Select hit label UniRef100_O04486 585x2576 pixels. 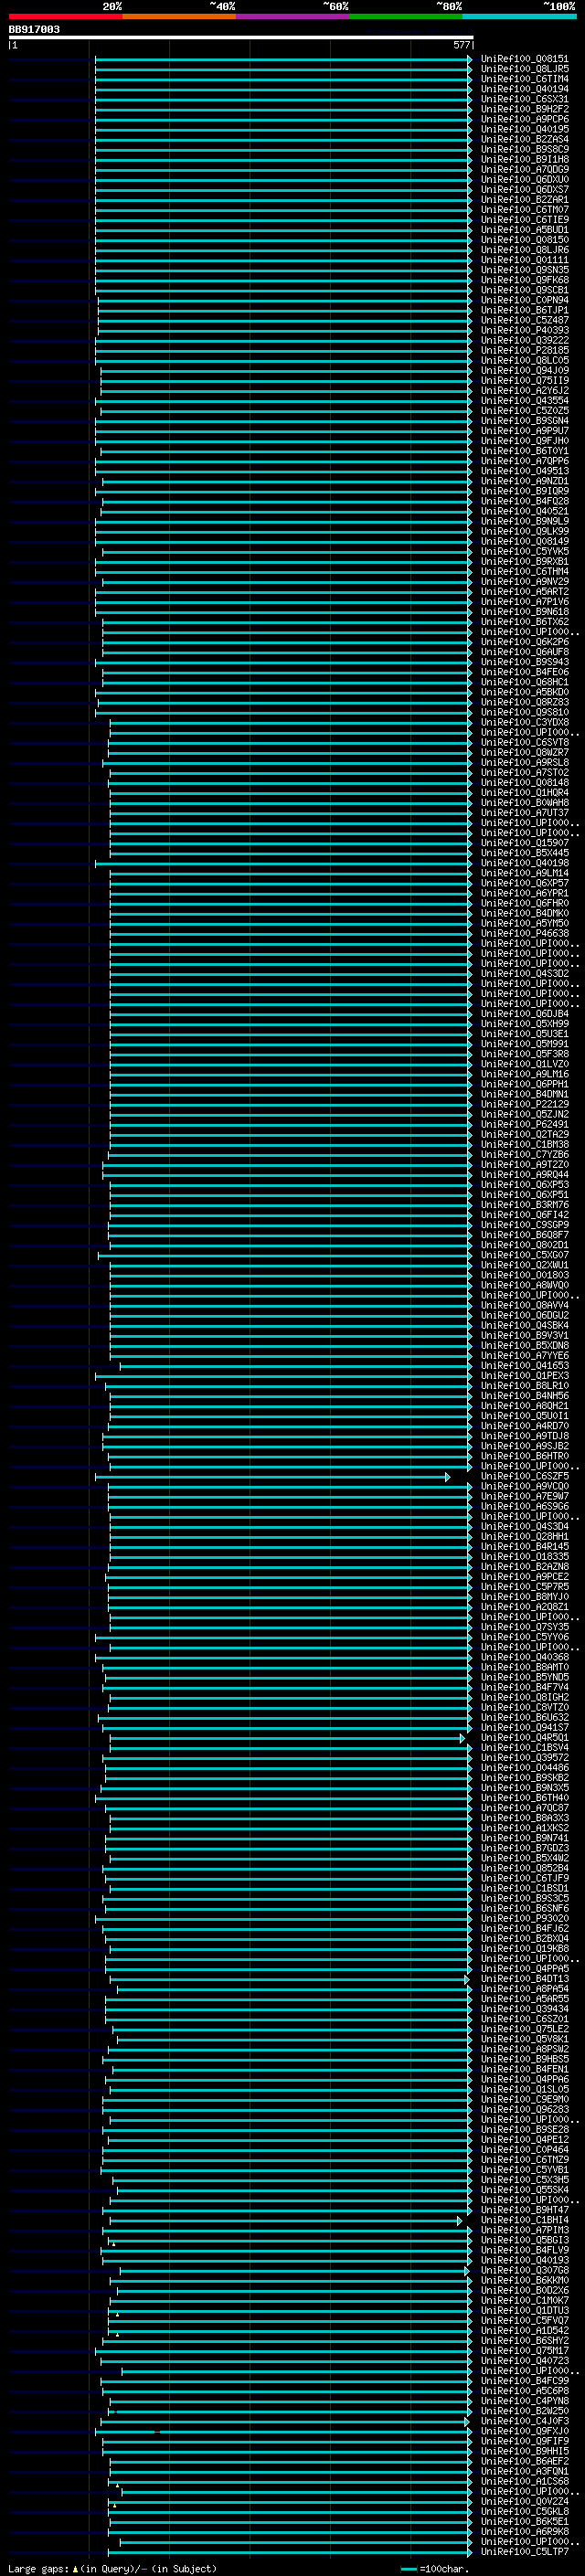(x=525, y=1767)
